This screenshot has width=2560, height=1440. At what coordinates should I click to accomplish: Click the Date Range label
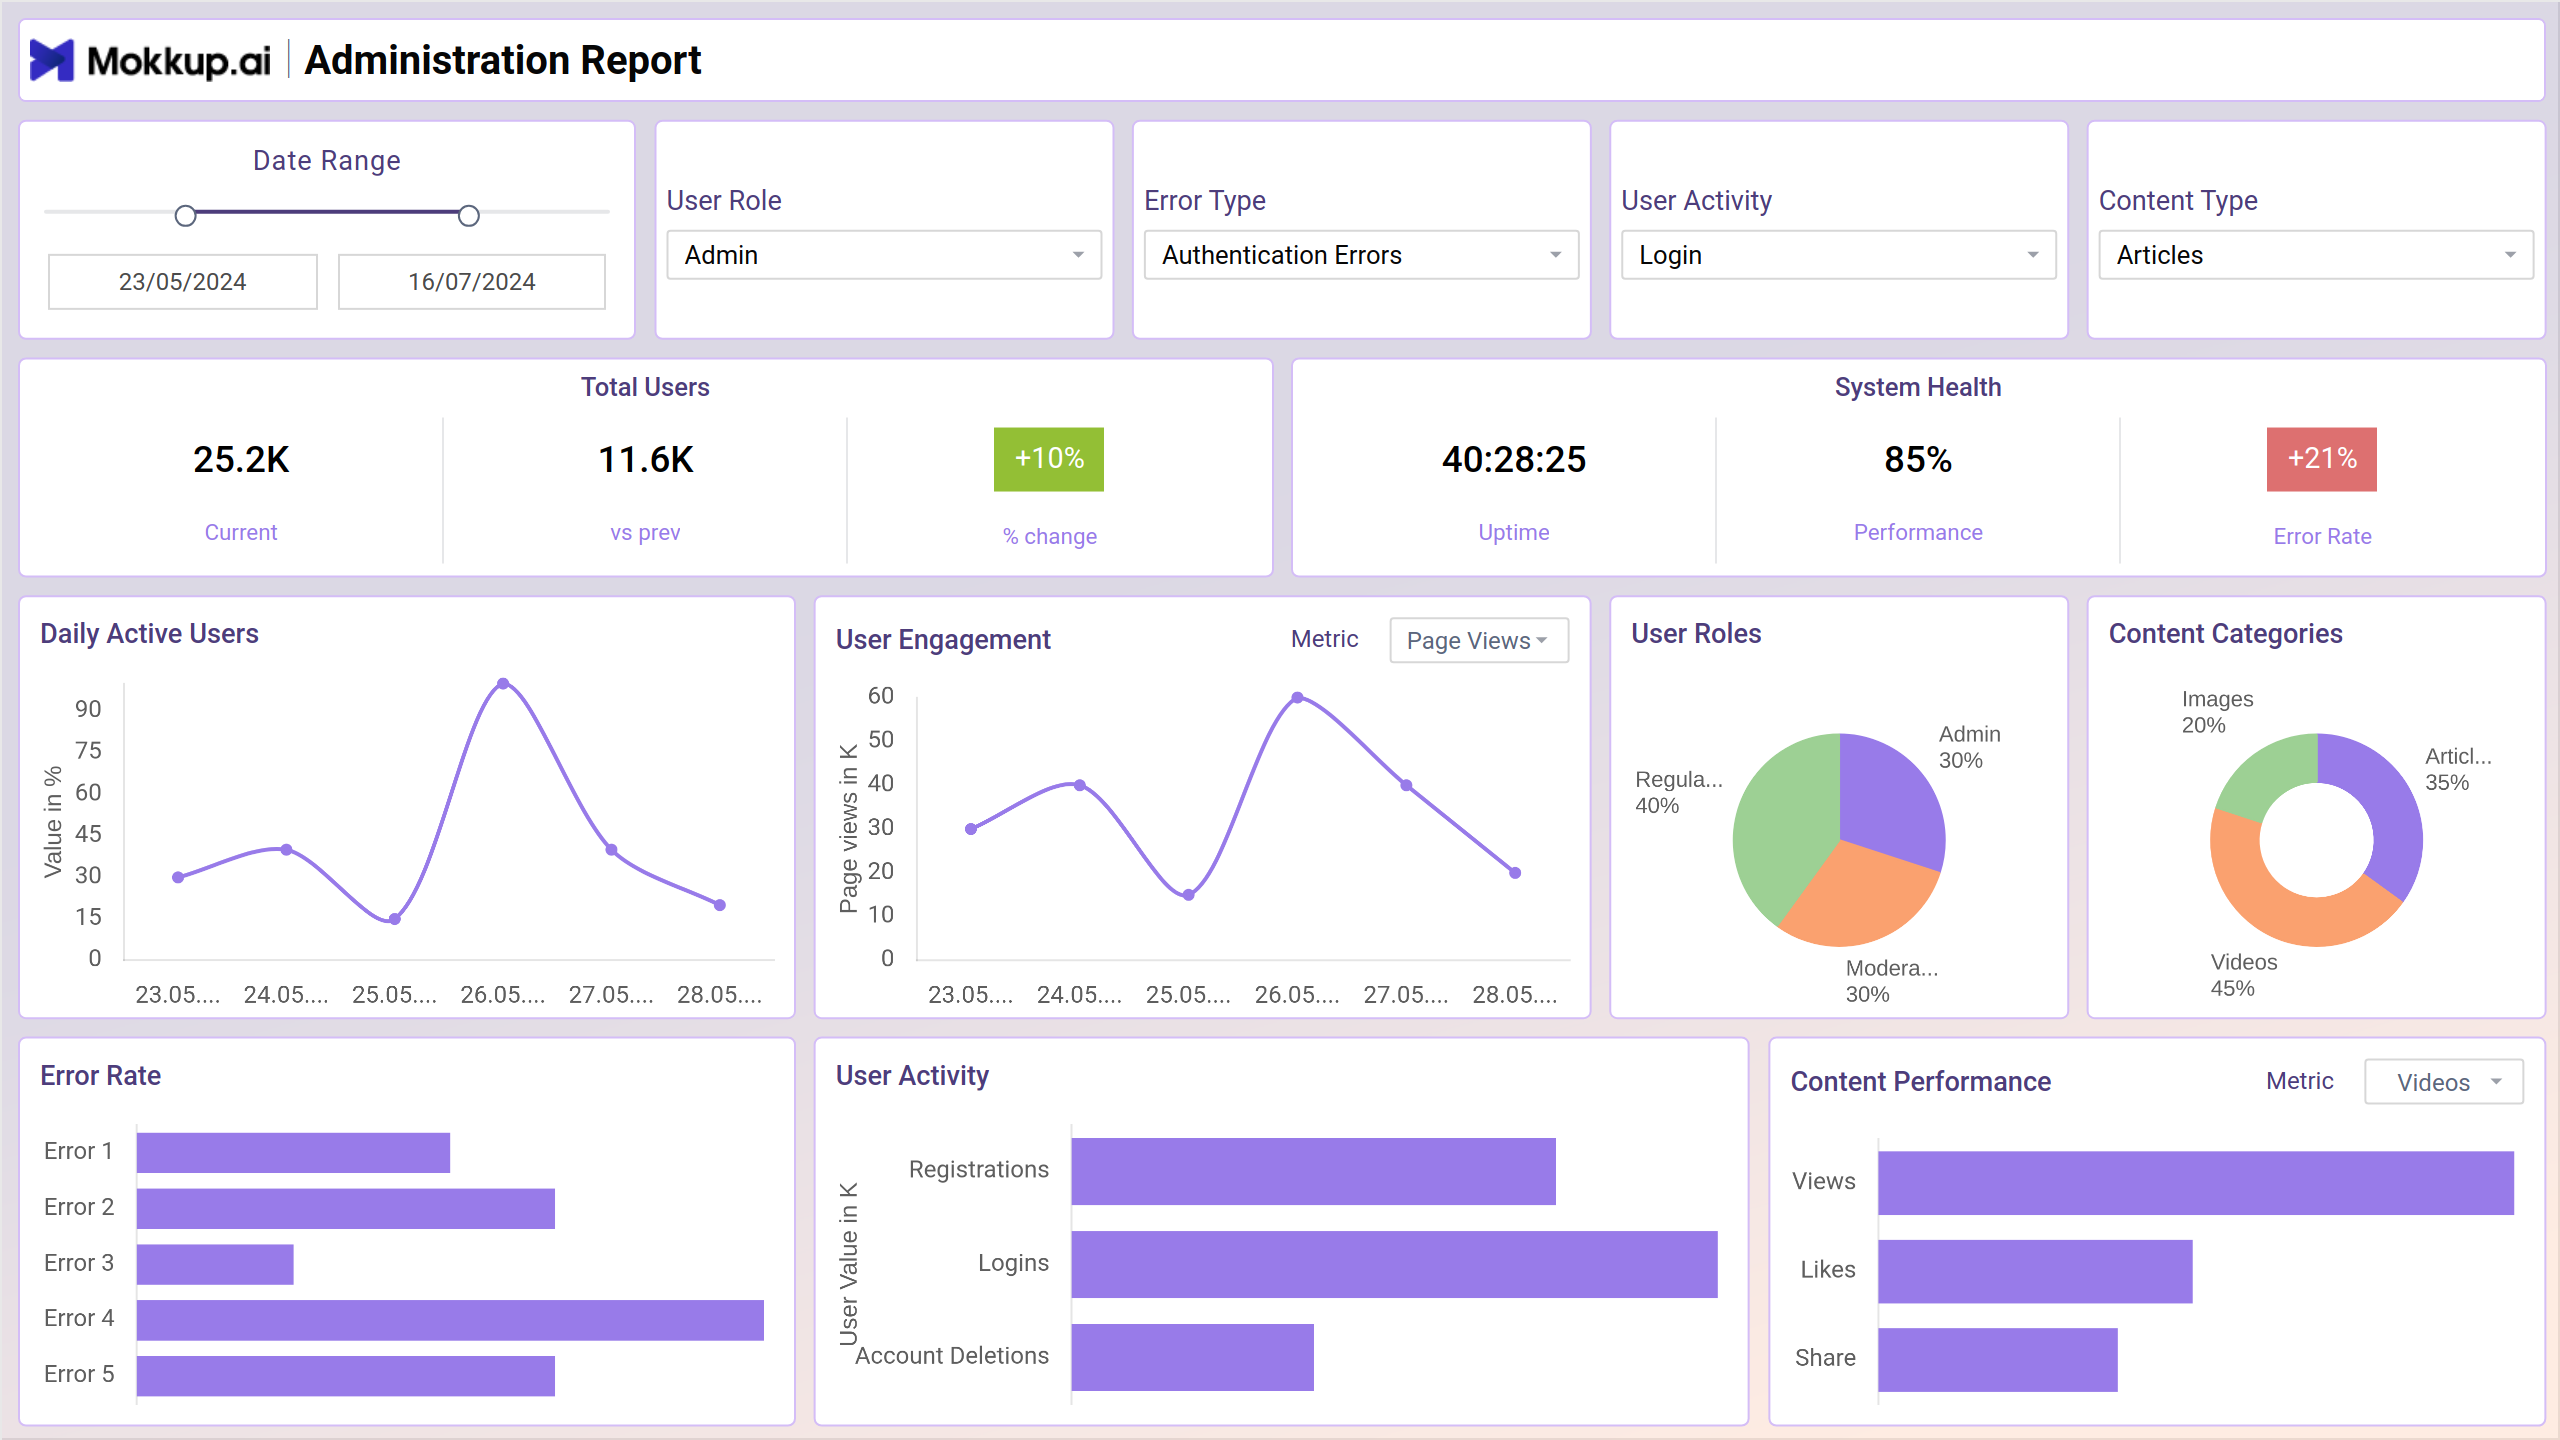tap(327, 160)
